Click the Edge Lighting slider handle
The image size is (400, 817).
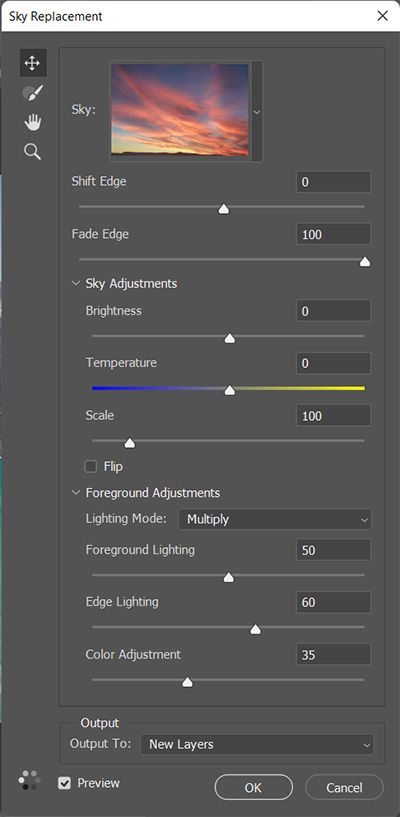(x=255, y=629)
